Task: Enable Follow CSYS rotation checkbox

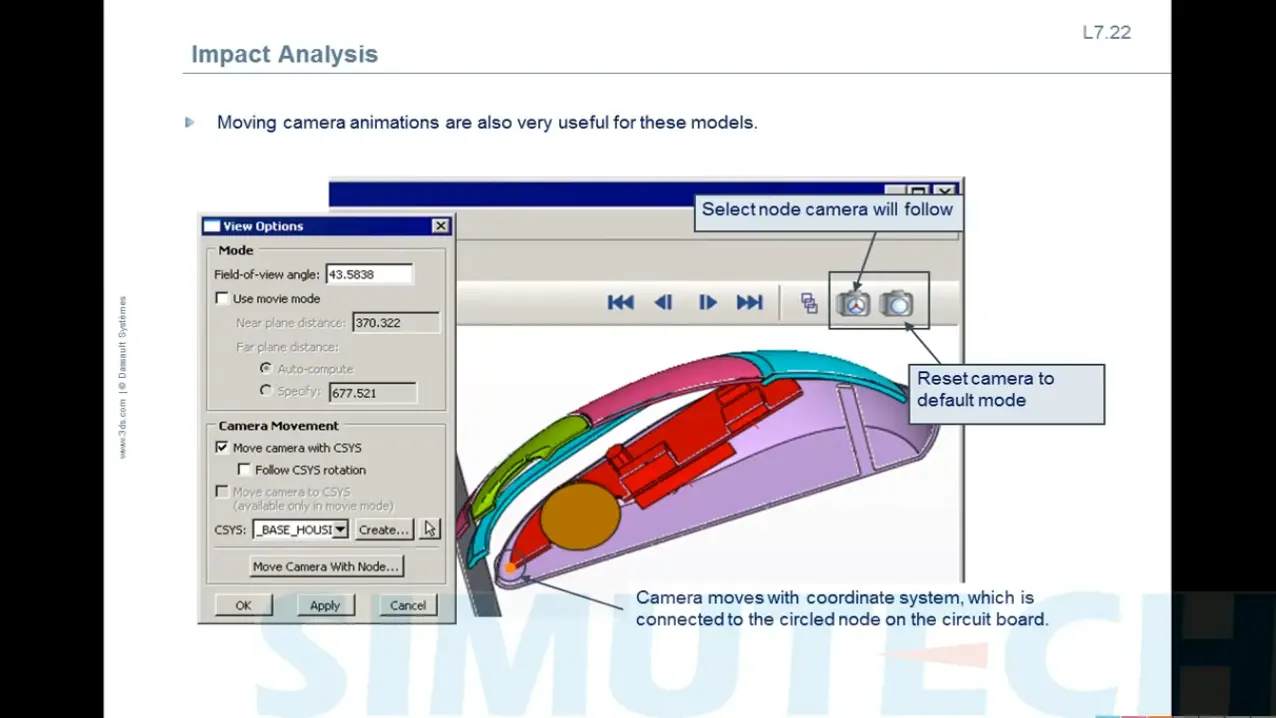Action: coord(244,469)
